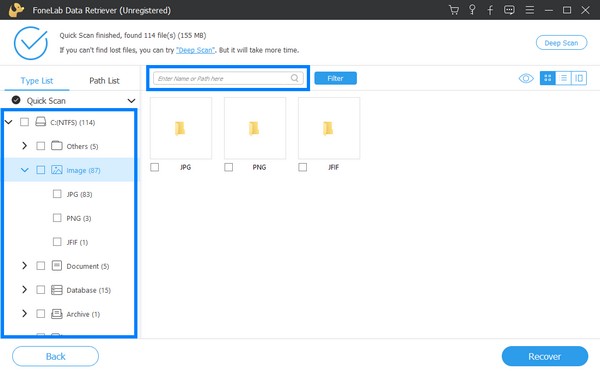Click the C: drive icon
Screen dimensions: 600x379
[x=41, y=122]
